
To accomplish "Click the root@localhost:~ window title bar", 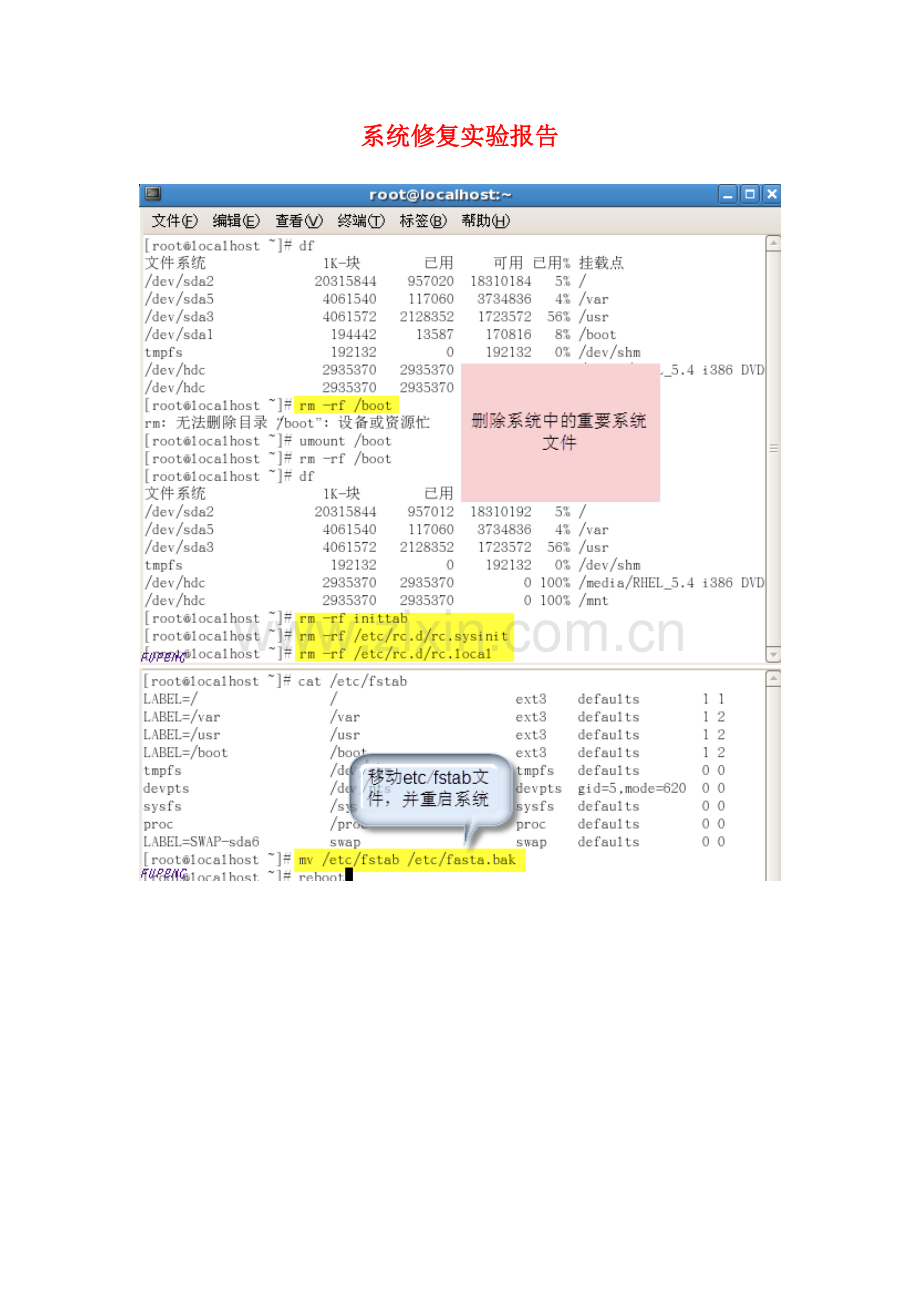I will tap(441, 195).
